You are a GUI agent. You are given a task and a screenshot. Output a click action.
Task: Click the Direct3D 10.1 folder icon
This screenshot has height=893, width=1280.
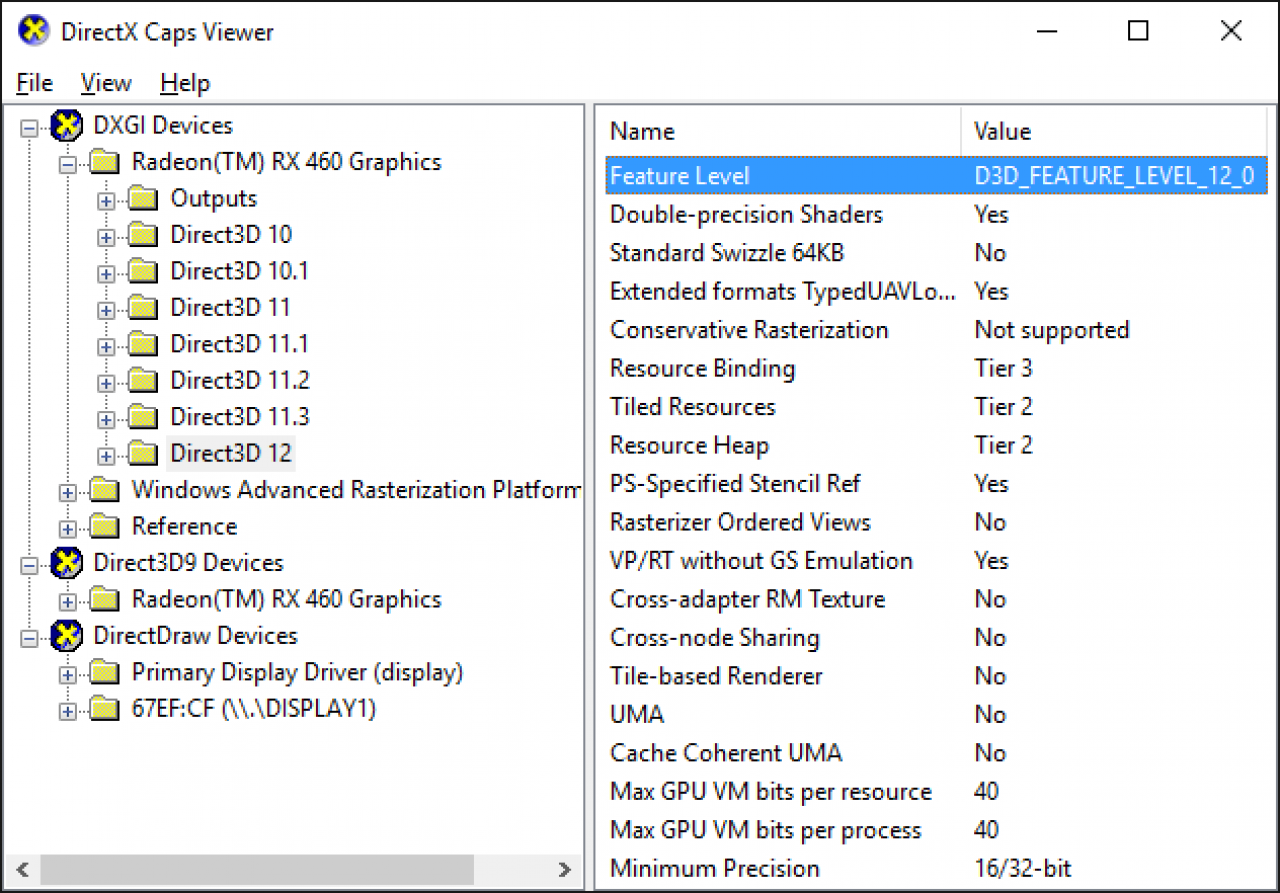tap(143, 272)
